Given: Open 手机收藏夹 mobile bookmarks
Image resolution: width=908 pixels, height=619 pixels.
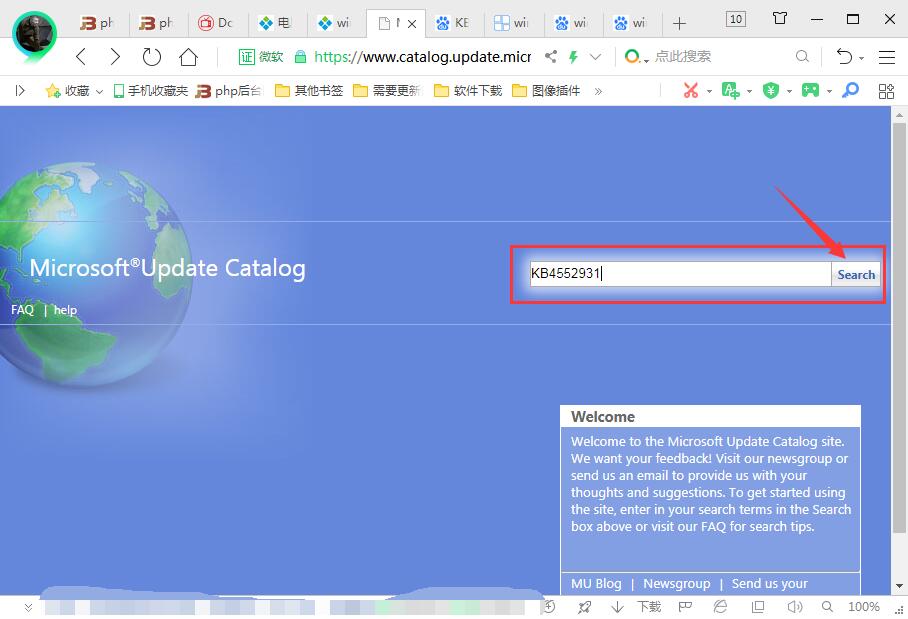Looking at the screenshot, I should coord(151,90).
